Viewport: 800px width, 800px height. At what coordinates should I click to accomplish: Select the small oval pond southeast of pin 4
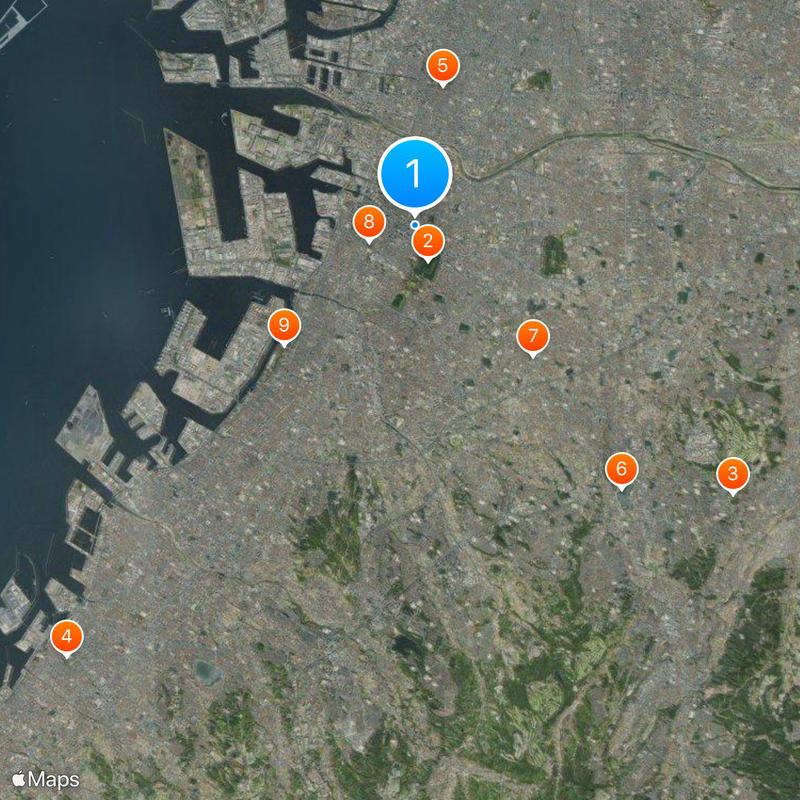point(209,672)
